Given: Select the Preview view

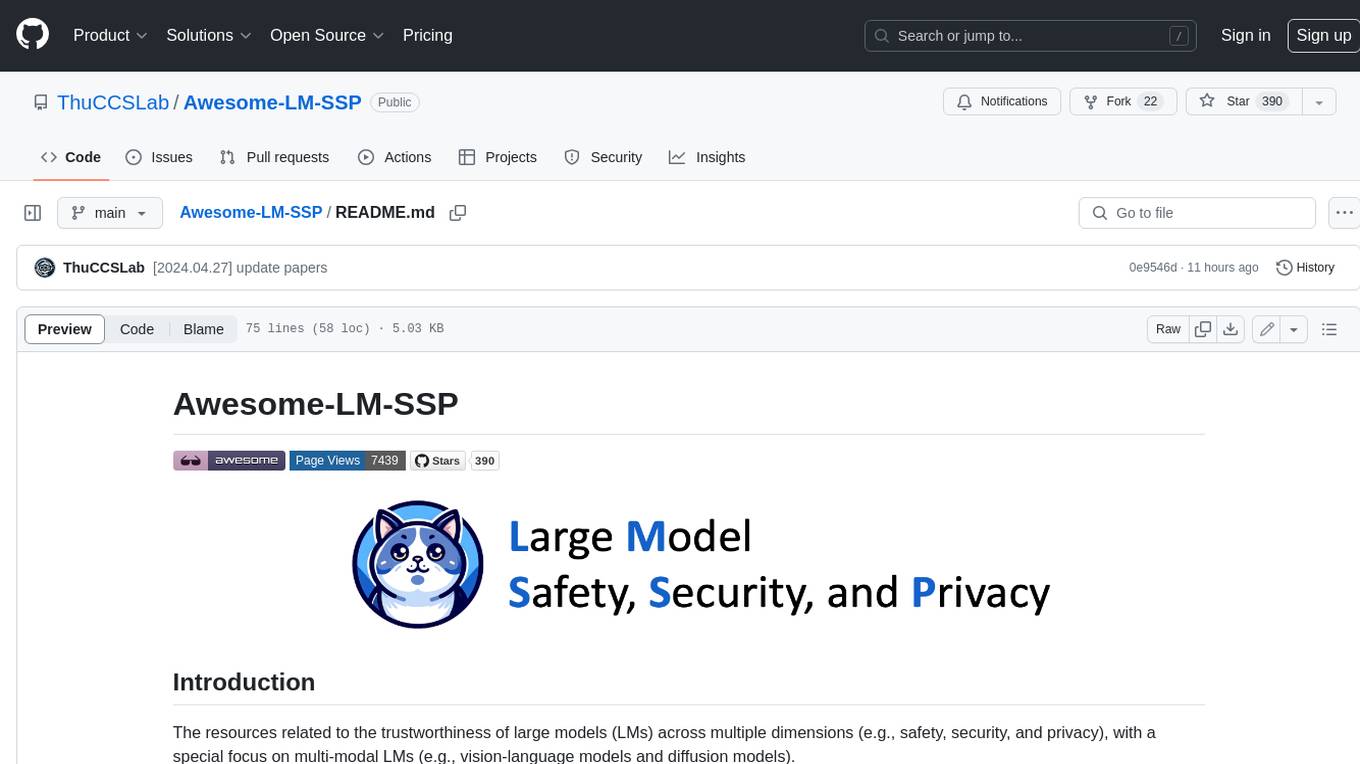Looking at the screenshot, I should [x=65, y=329].
